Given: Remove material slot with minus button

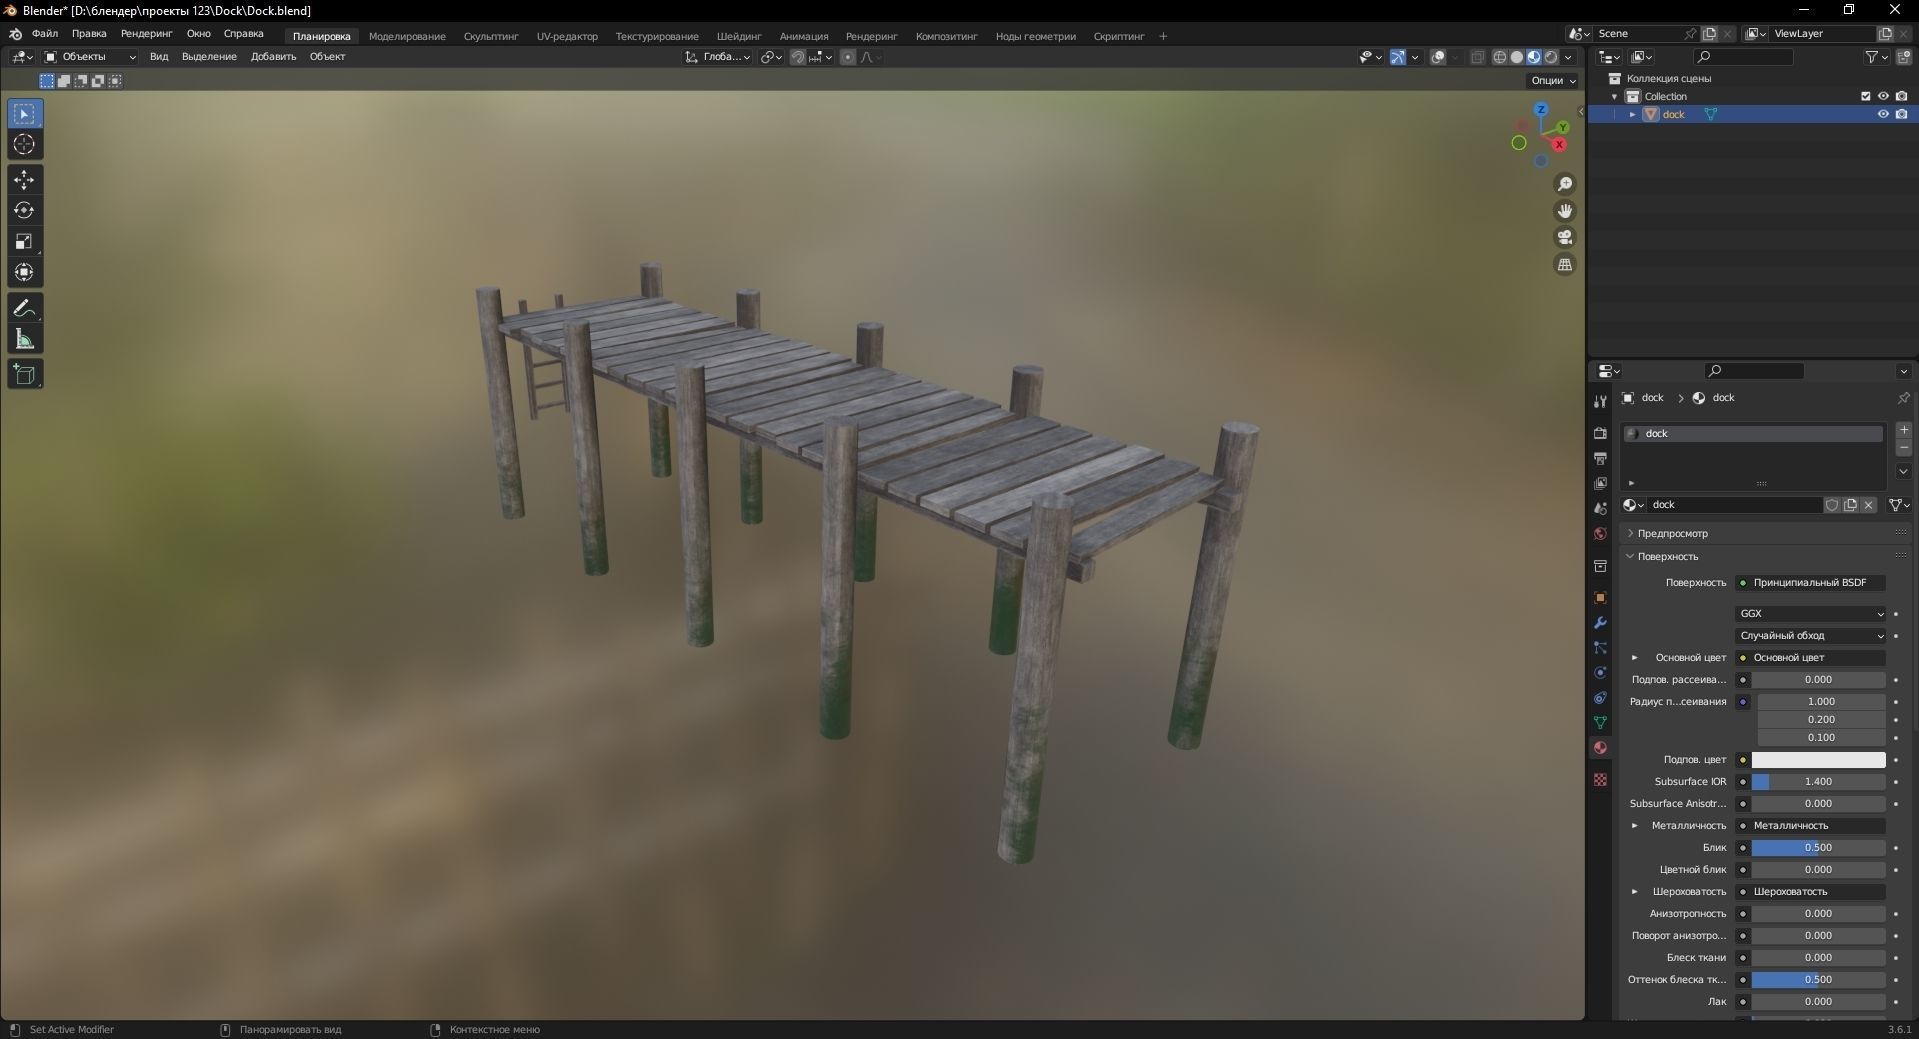Looking at the screenshot, I should (1904, 448).
